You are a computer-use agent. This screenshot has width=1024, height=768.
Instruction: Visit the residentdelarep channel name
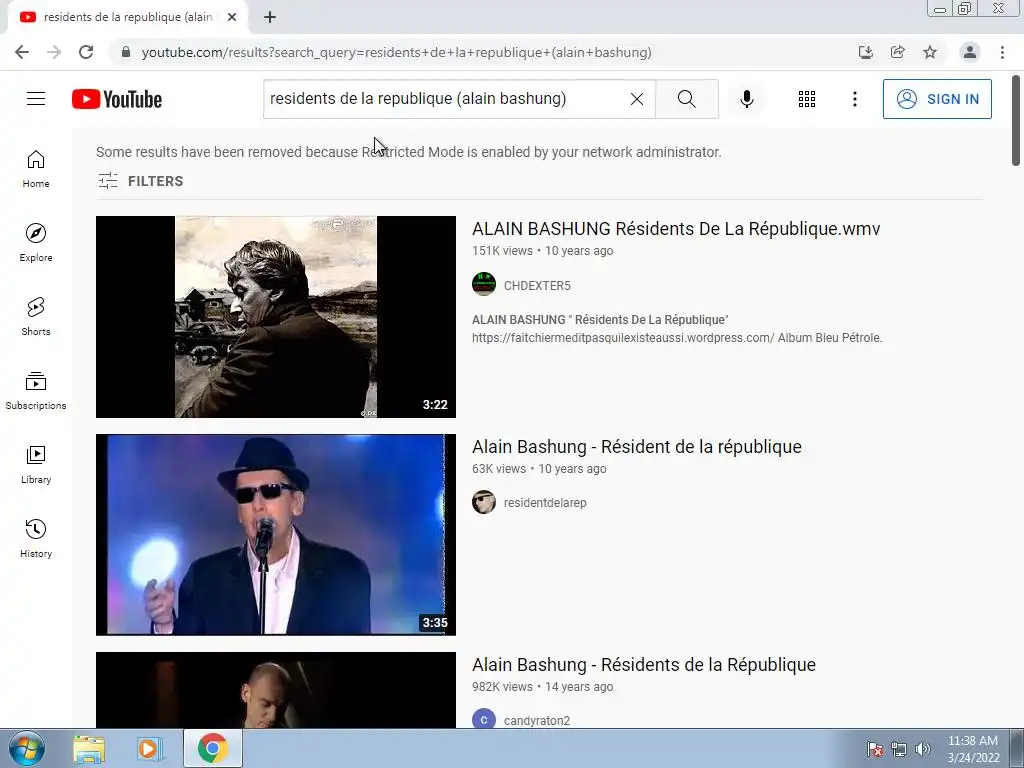[545, 503]
